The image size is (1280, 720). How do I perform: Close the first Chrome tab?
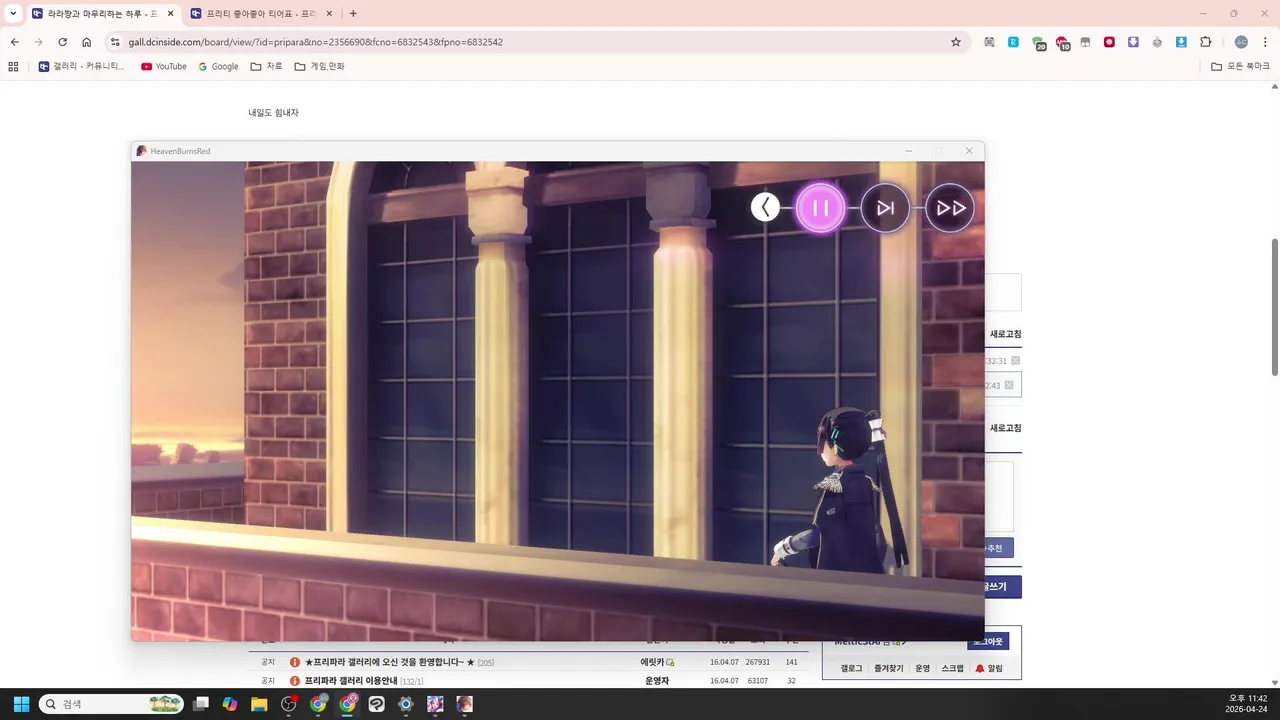(170, 13)
